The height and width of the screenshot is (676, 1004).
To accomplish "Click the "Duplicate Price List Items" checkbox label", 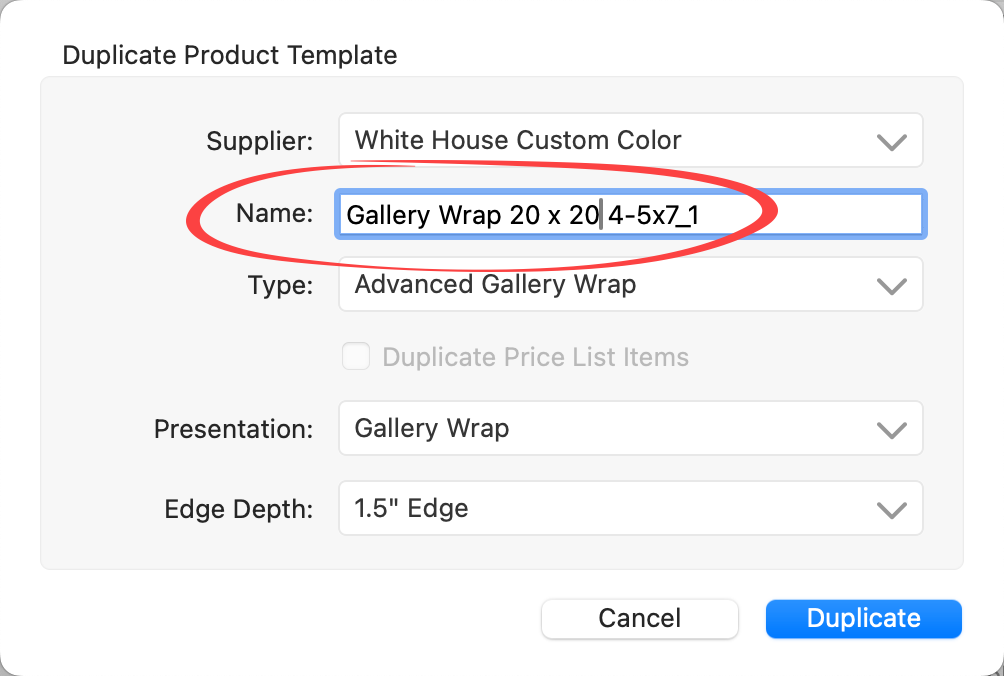I will tap(535, 357).
